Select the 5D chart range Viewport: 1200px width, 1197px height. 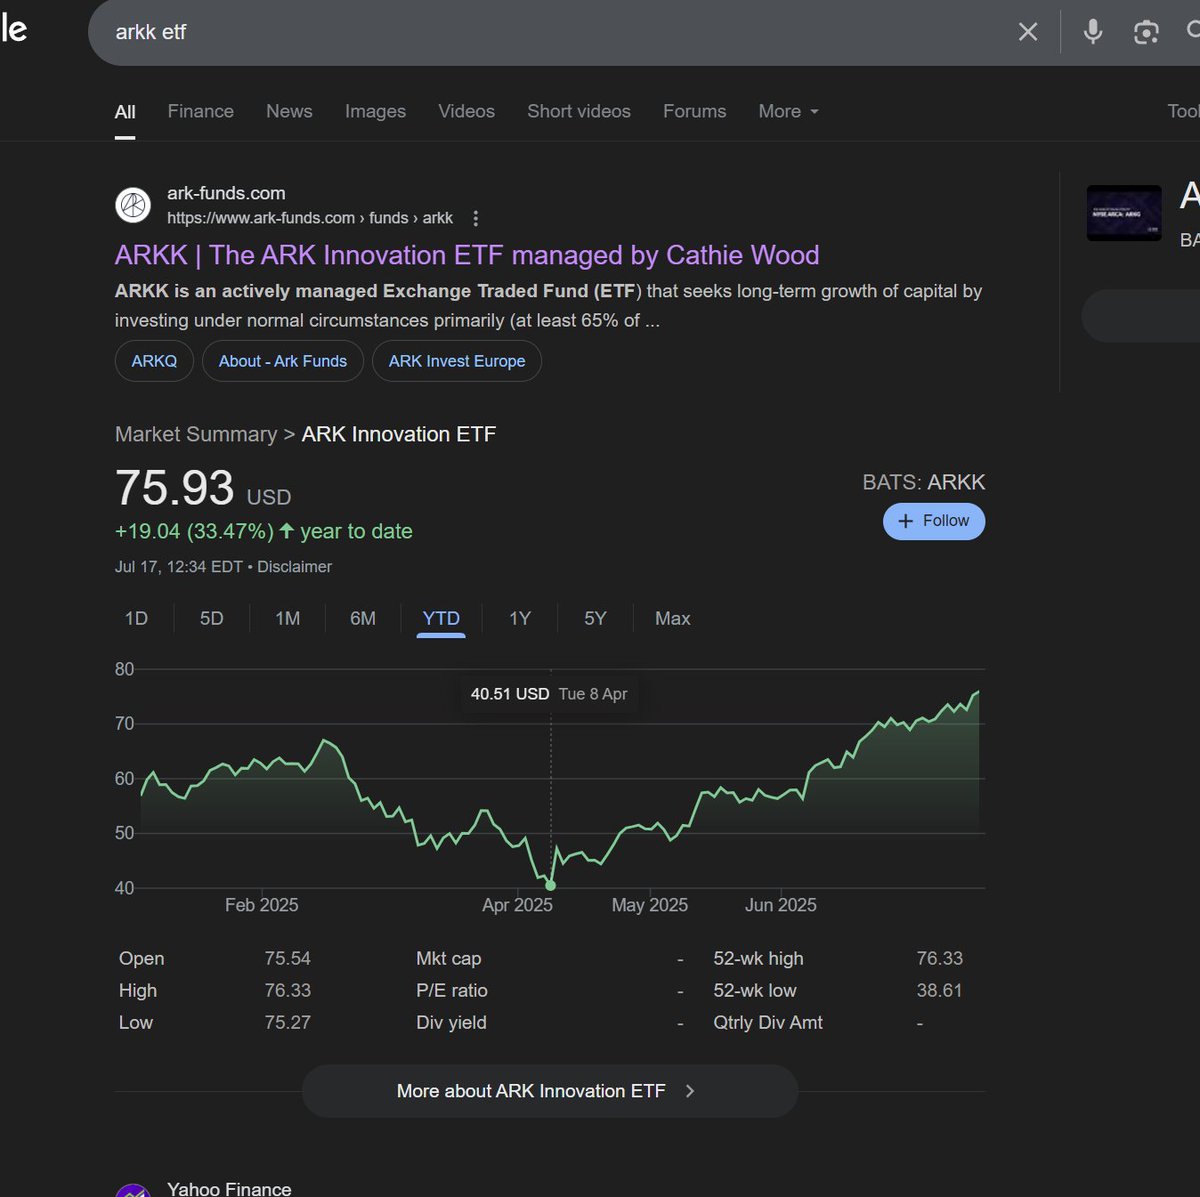[x=212, y=619]
